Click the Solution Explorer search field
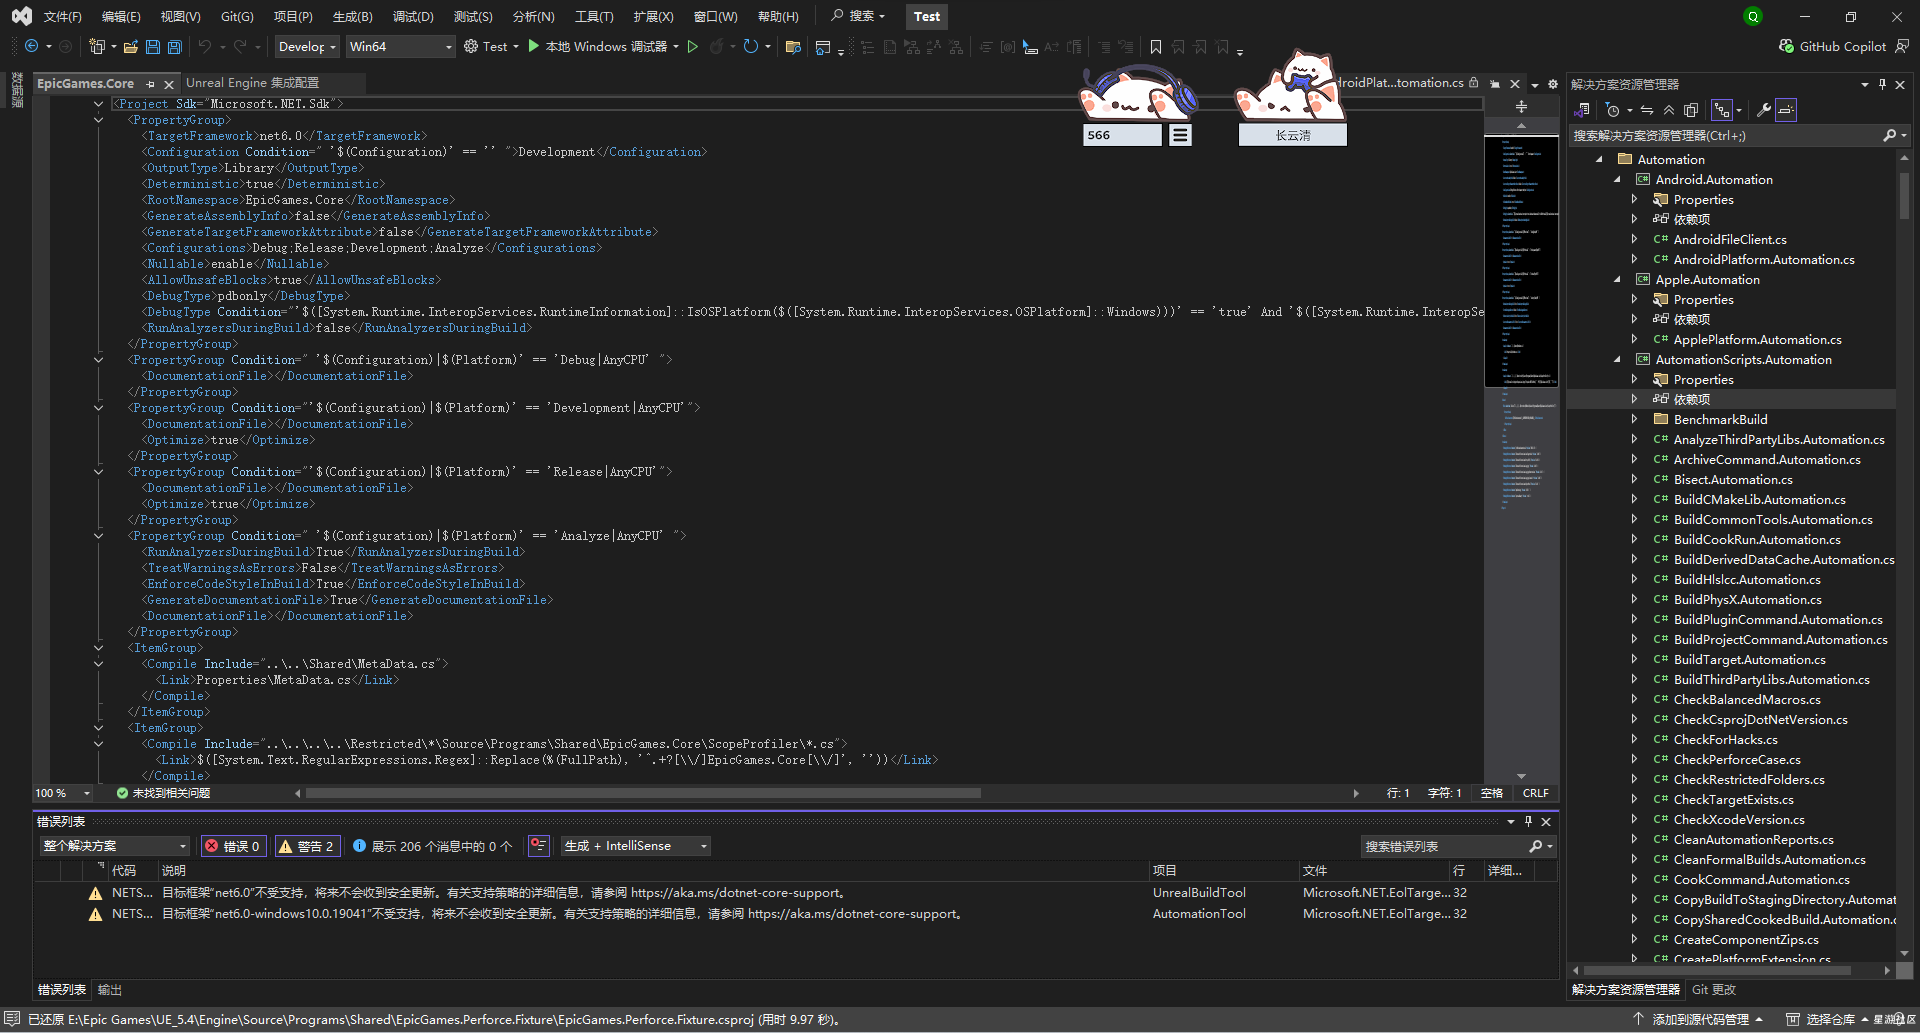Image resolution: width=1920 pixels, height=1033 pixels. [x=1724, y=136]
